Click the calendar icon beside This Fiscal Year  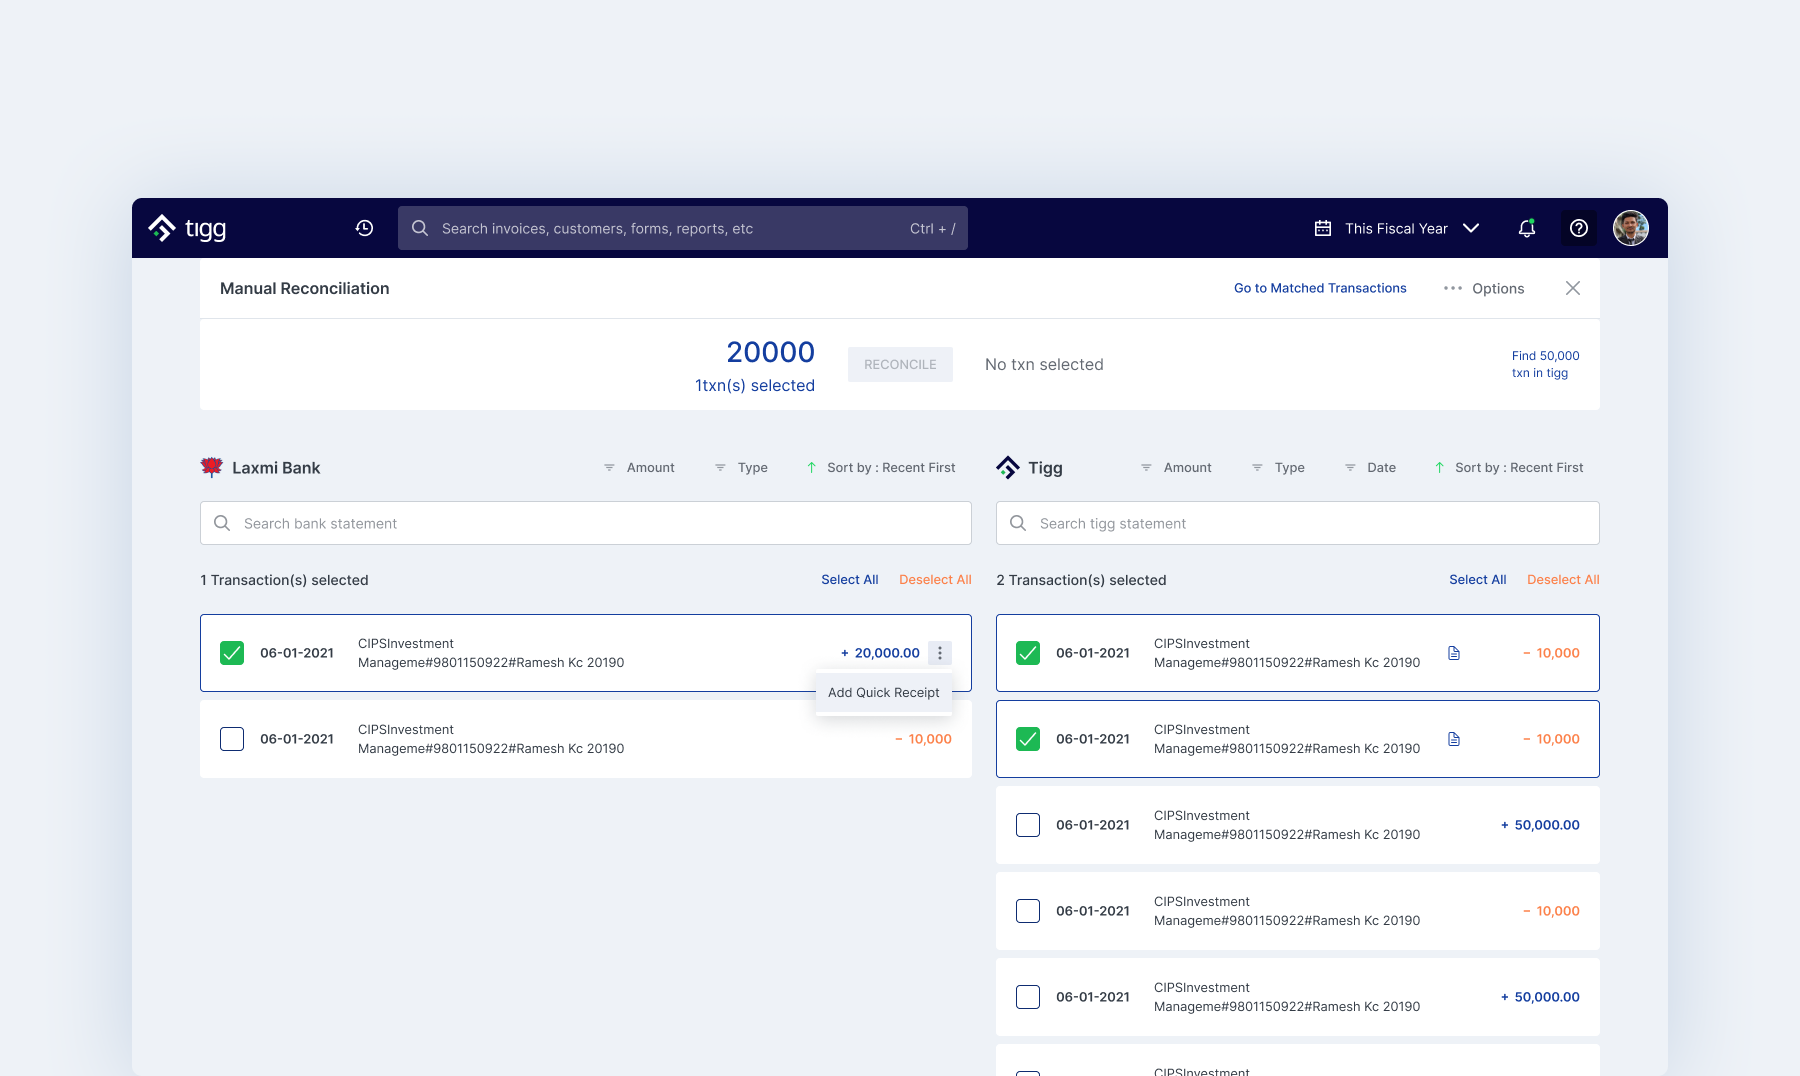1323,228
